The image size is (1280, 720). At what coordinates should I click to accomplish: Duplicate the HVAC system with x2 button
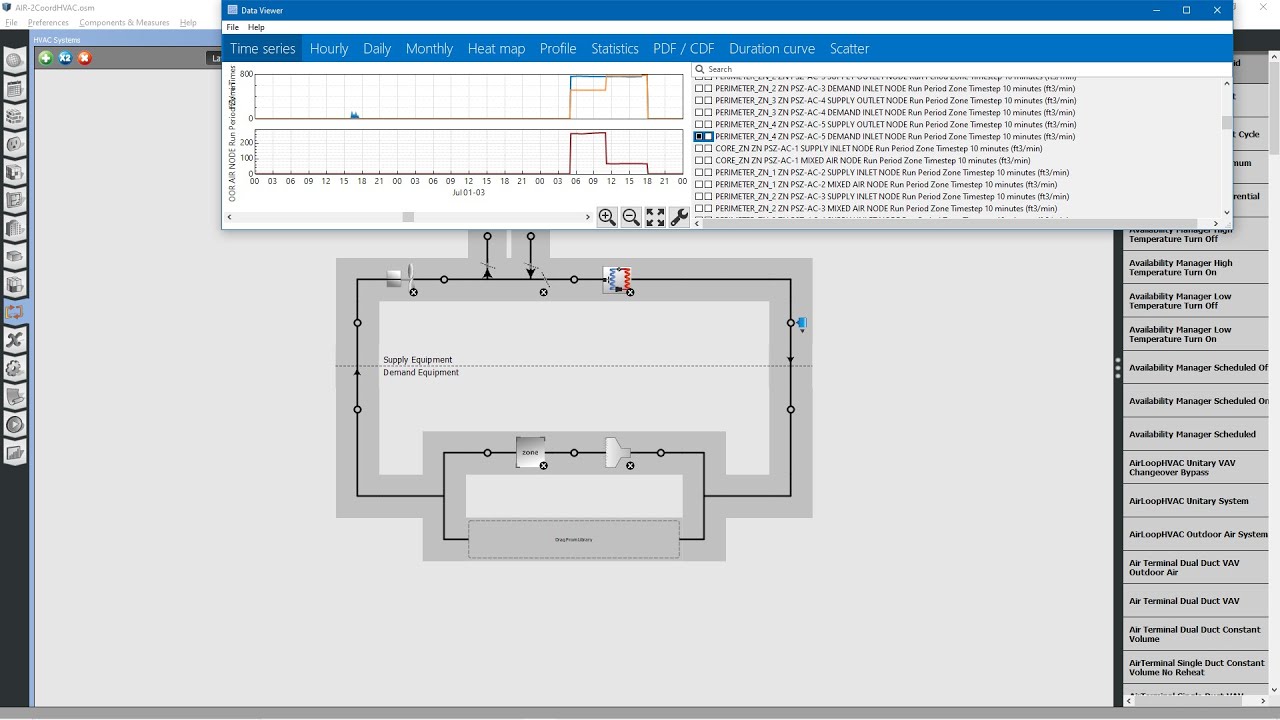[65, 58]
